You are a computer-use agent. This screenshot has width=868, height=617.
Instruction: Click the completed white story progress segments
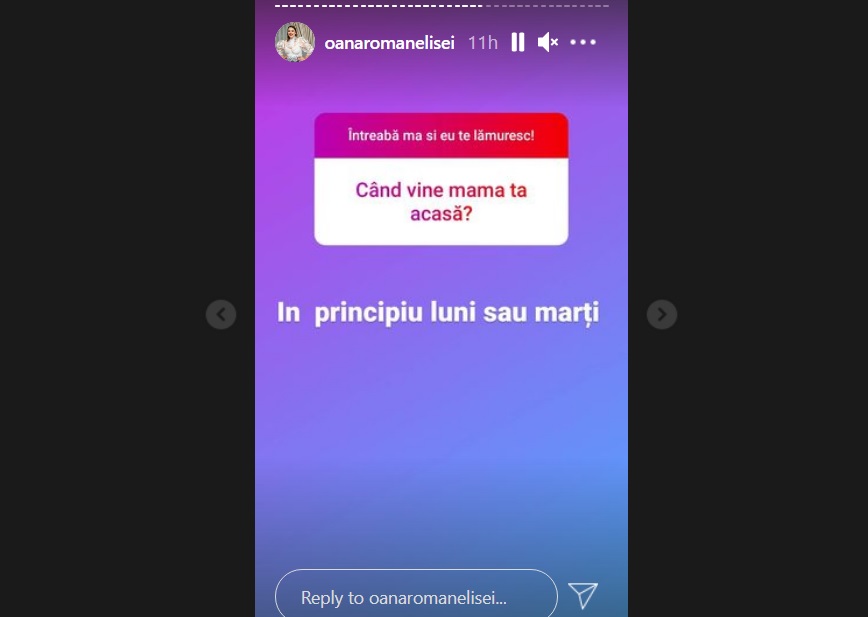coord(379,6)
